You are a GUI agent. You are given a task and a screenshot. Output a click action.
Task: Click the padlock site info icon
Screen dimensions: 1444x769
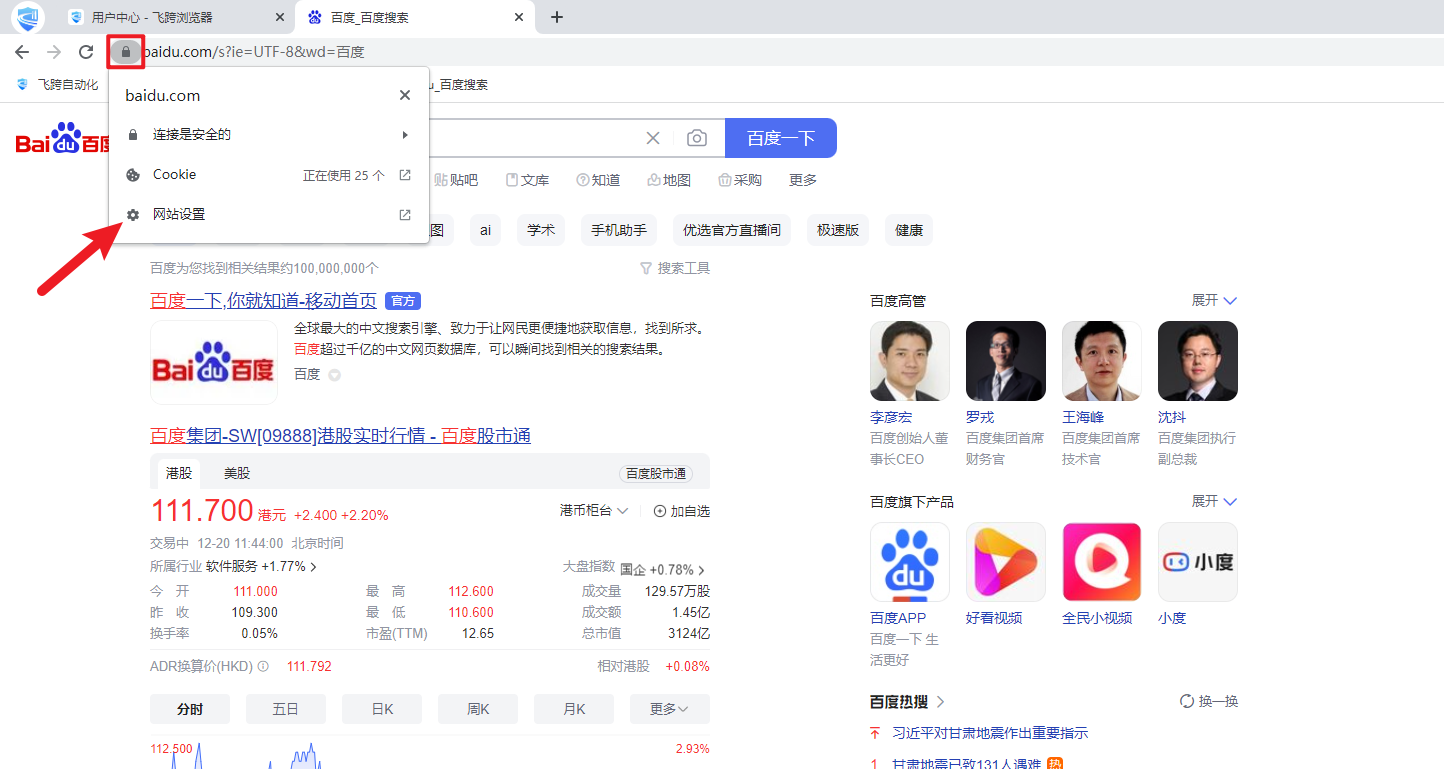click(x=126, y=52)
